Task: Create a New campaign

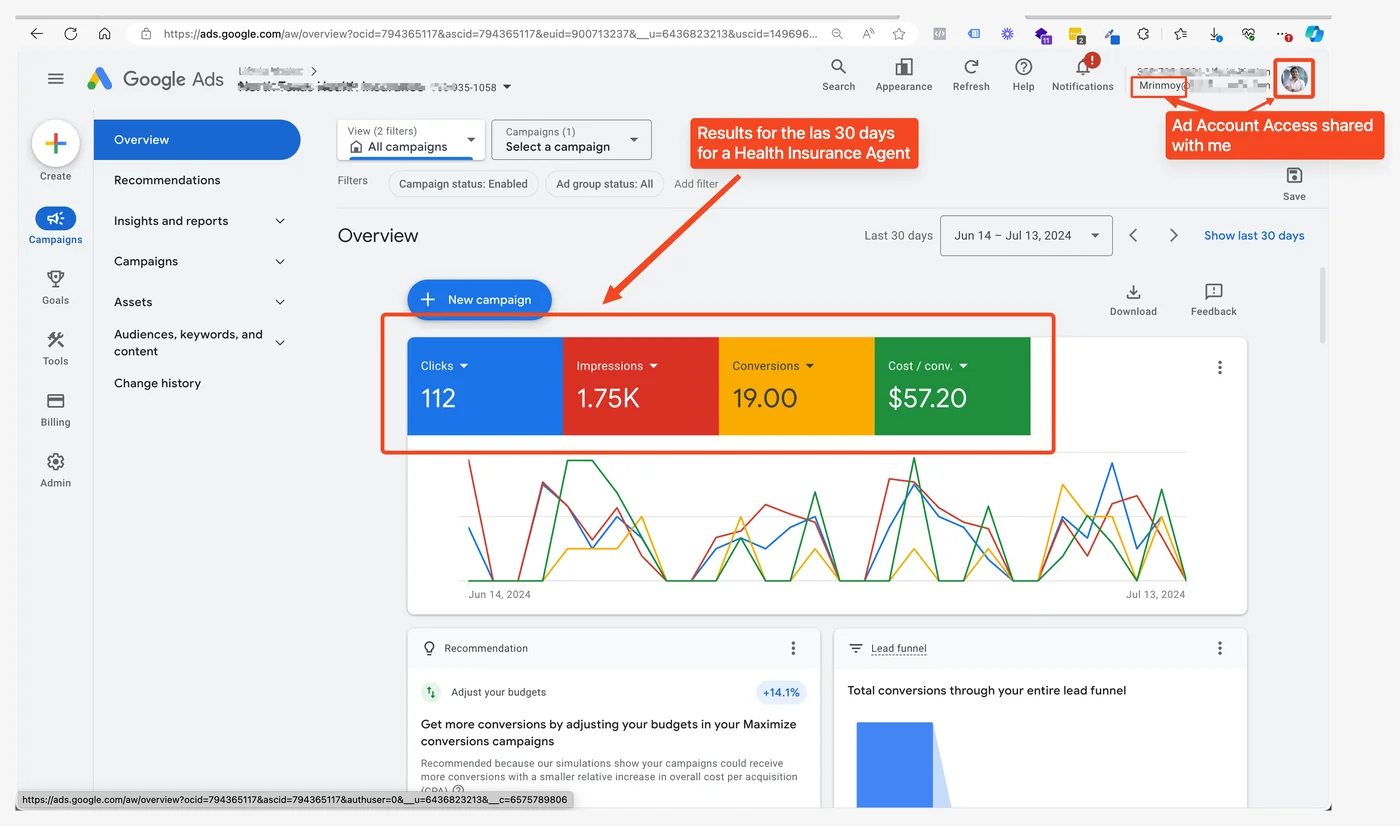Action: 478,299
